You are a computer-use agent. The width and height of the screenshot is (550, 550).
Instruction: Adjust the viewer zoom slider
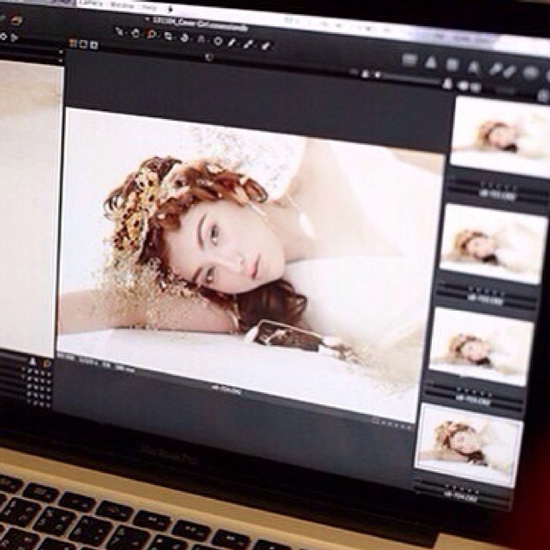click(x=411, y=79)
